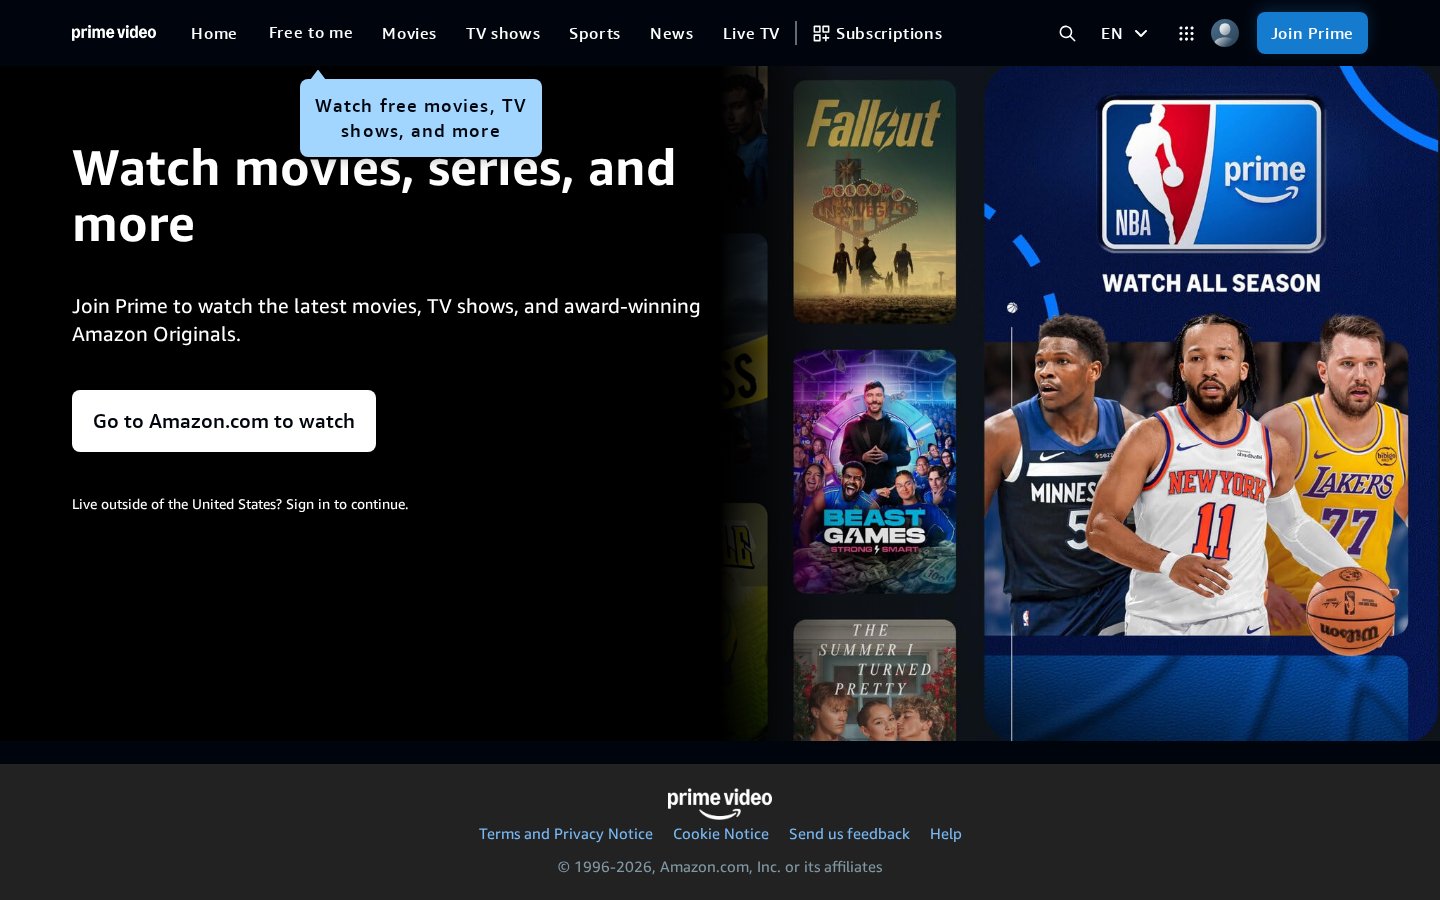
Task: Click Sign in to continue text
Action: click(347, 504)
